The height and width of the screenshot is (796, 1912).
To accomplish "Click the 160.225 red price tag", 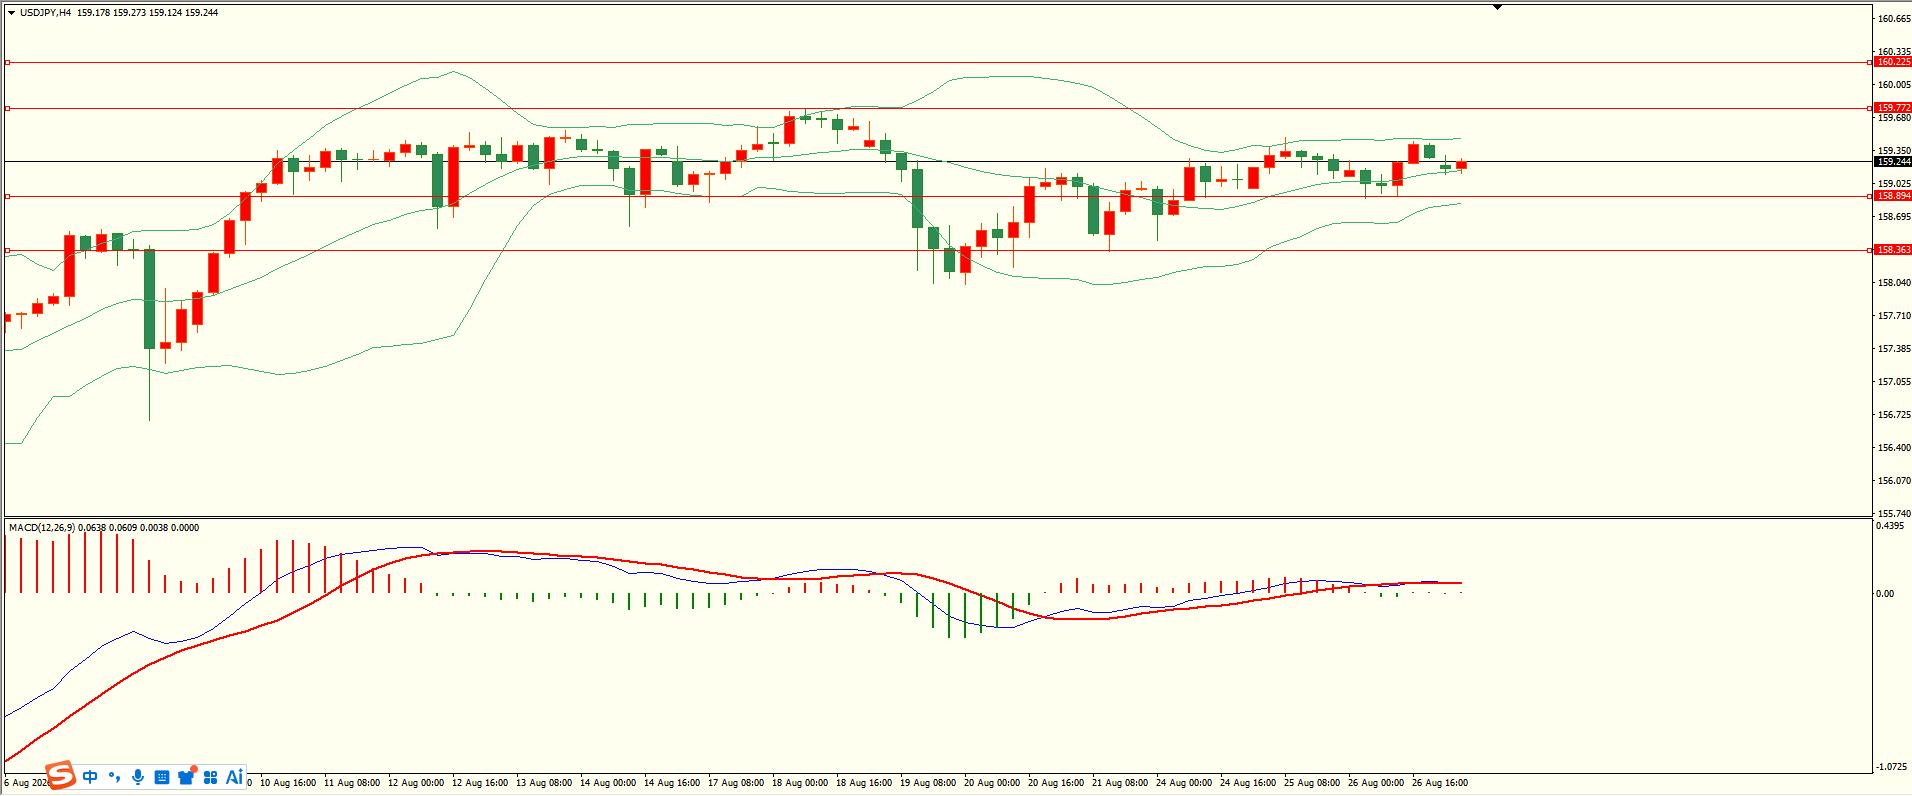I will [1893, 62].
